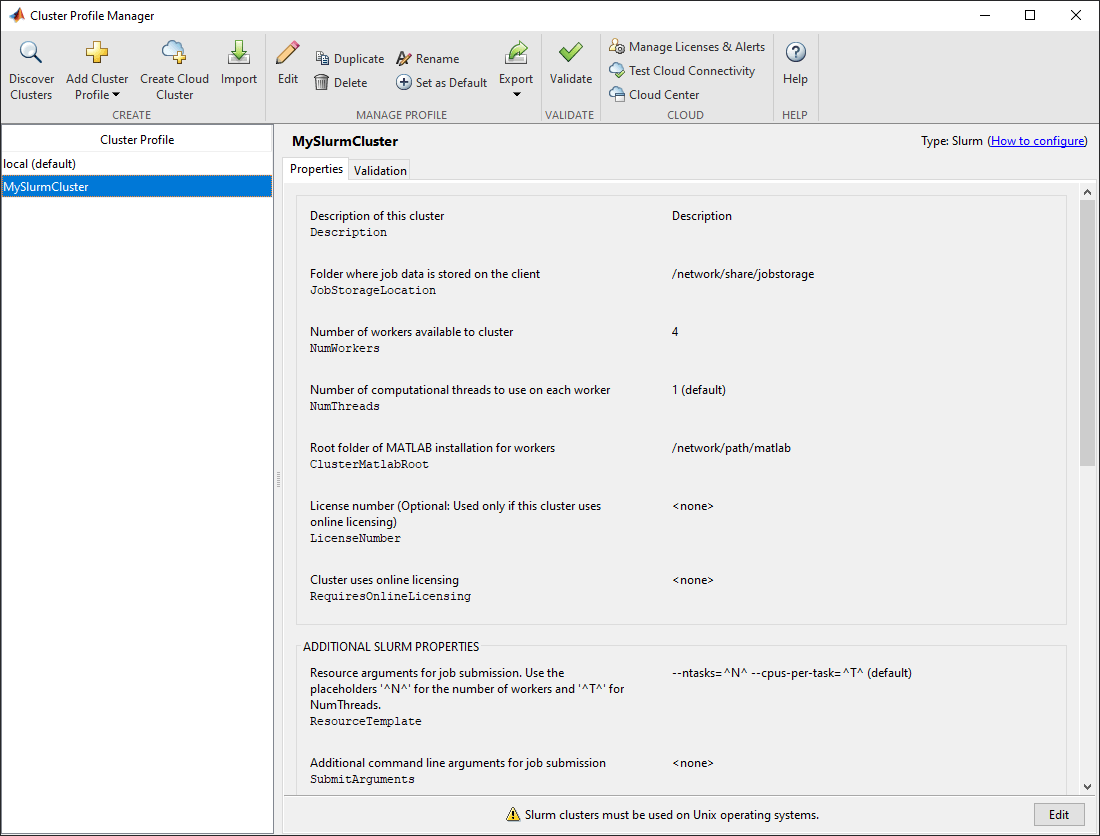The height and width of the screenshot is (836, 1100).
Task: Click the MATLAB logo in title bar
Action: pos(17,15)
